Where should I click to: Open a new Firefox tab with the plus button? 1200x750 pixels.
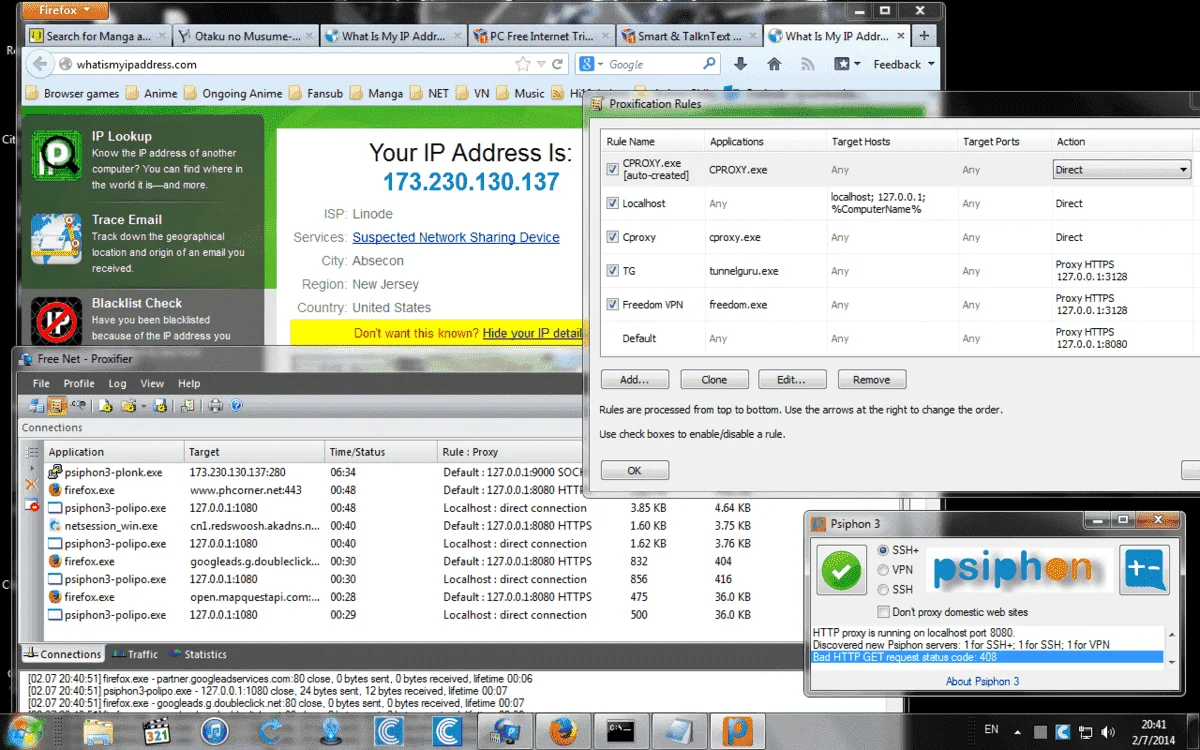tap(924, 36)
